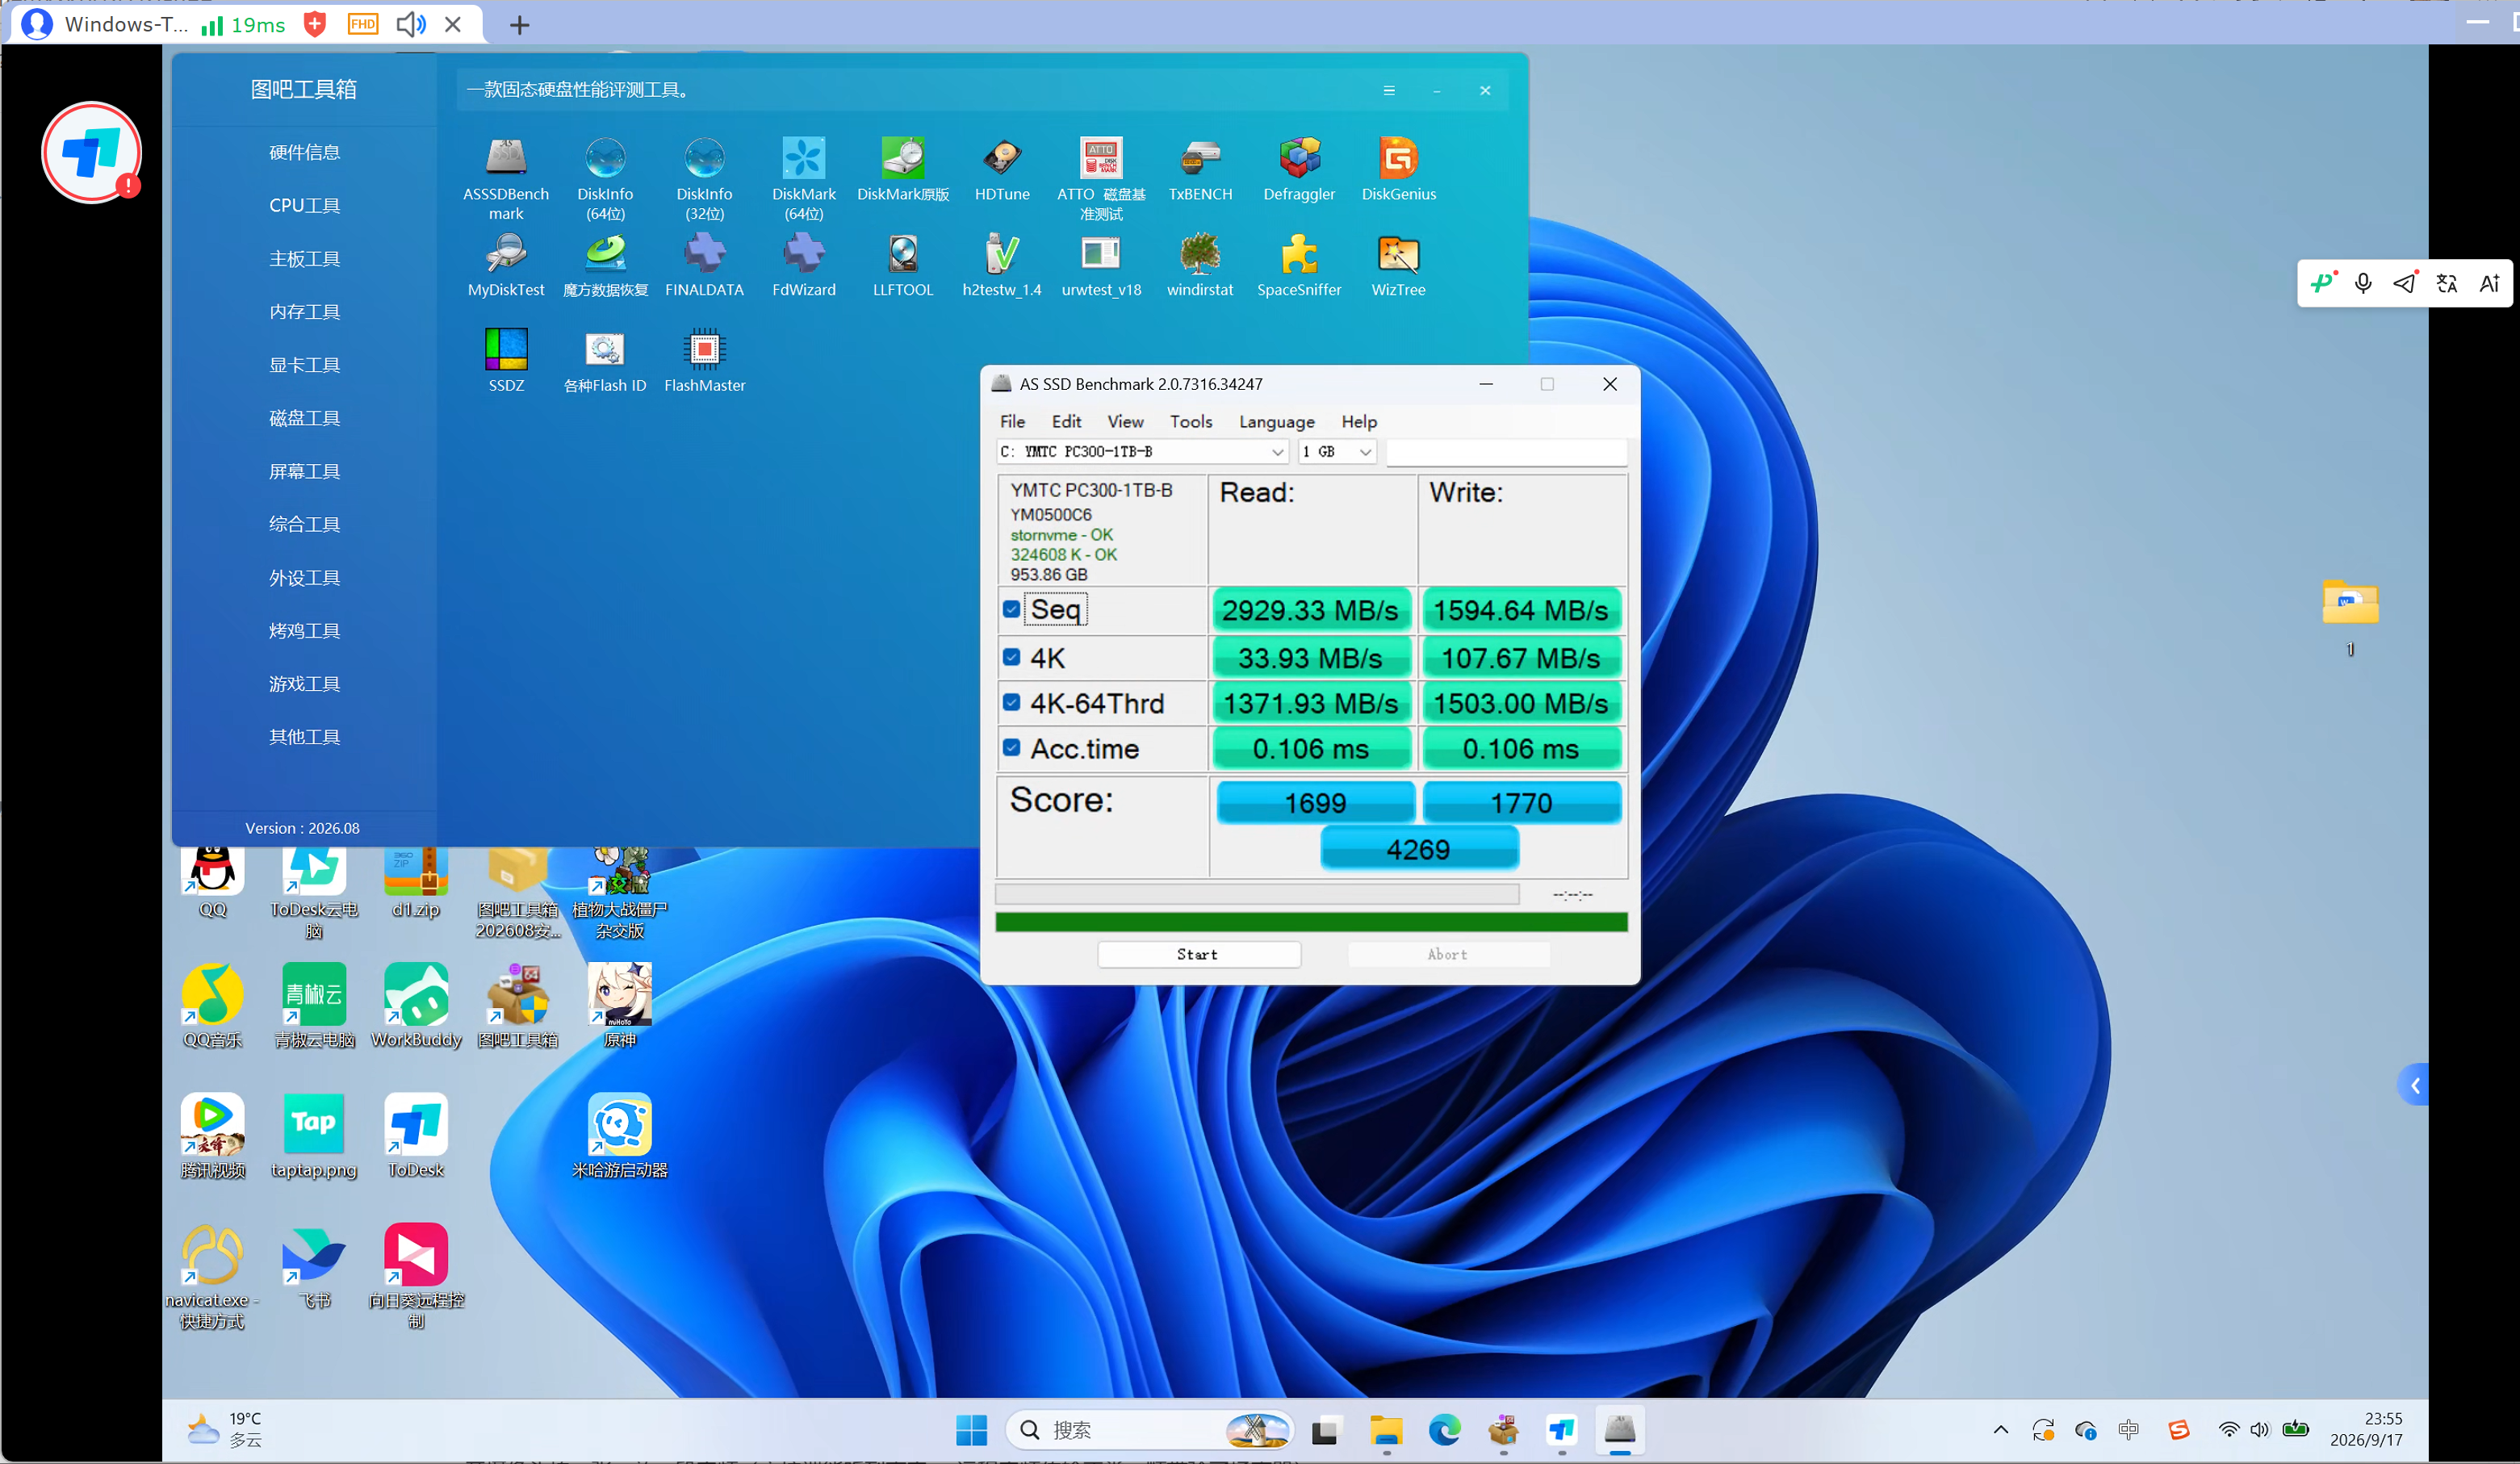Select 硬件信息 category in toolbox sidebar

304,152
